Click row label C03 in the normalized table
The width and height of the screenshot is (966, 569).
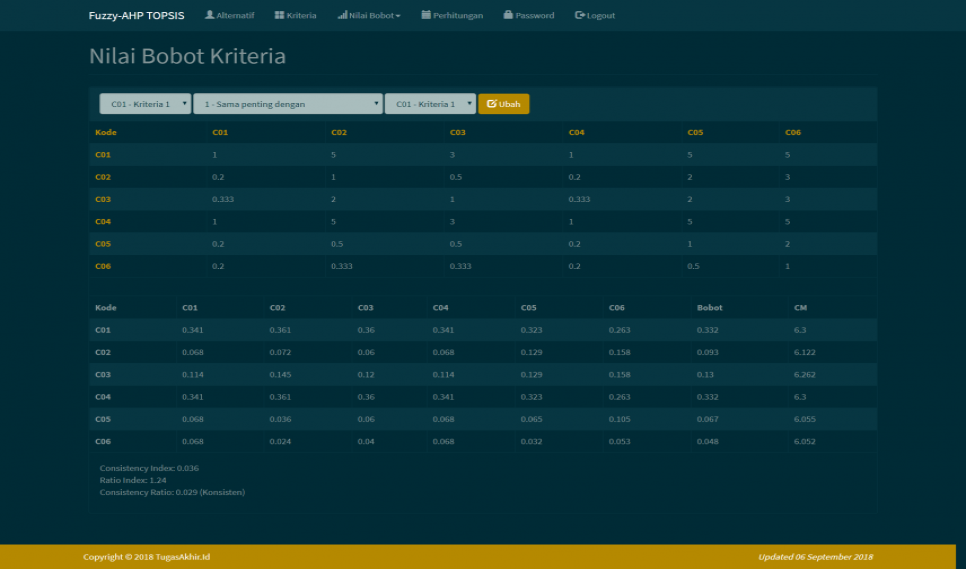point(103,374)
